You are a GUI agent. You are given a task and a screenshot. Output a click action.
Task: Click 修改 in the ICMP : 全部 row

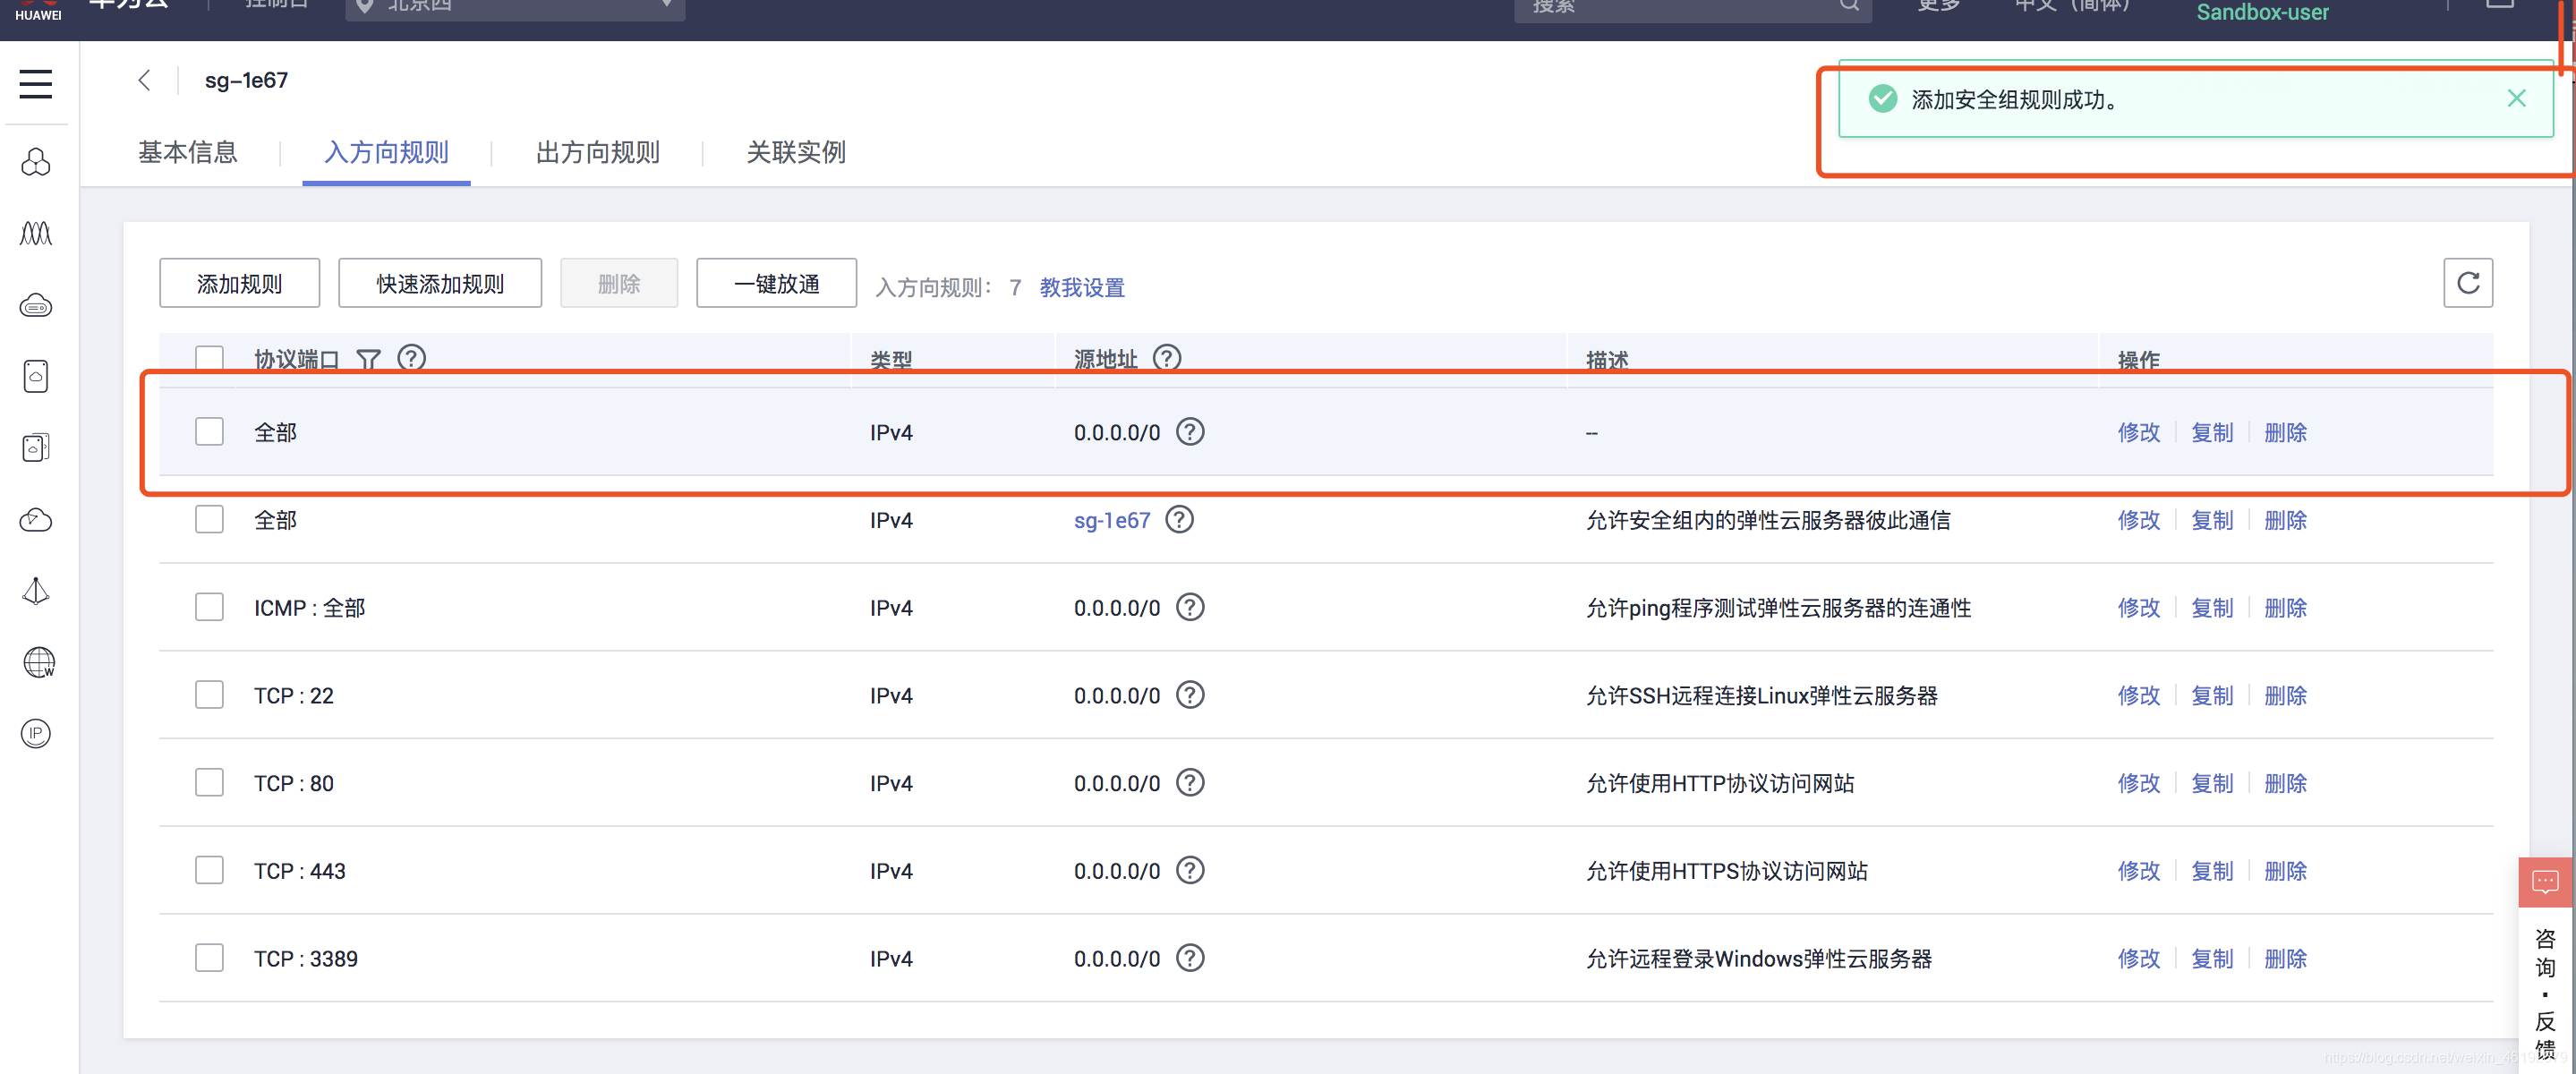[2139, 608]
